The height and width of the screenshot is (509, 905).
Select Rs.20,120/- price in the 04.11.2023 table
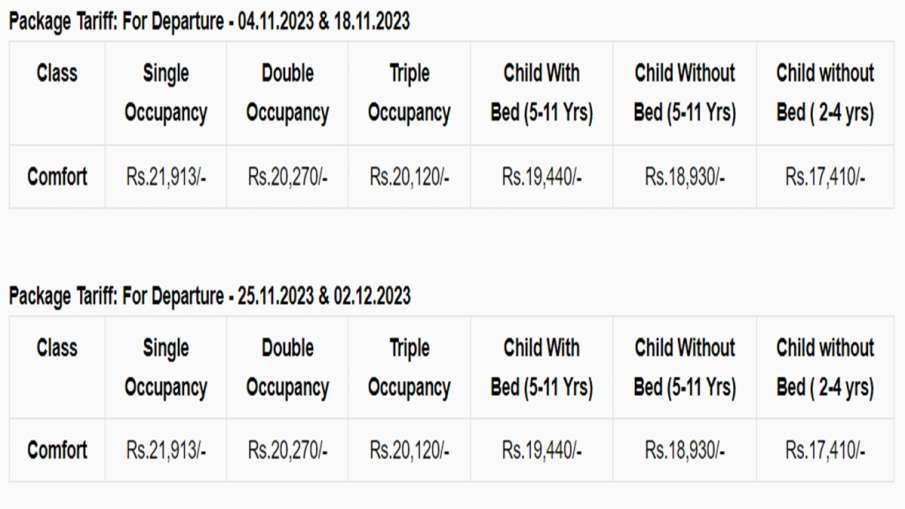tap(409, 177)
